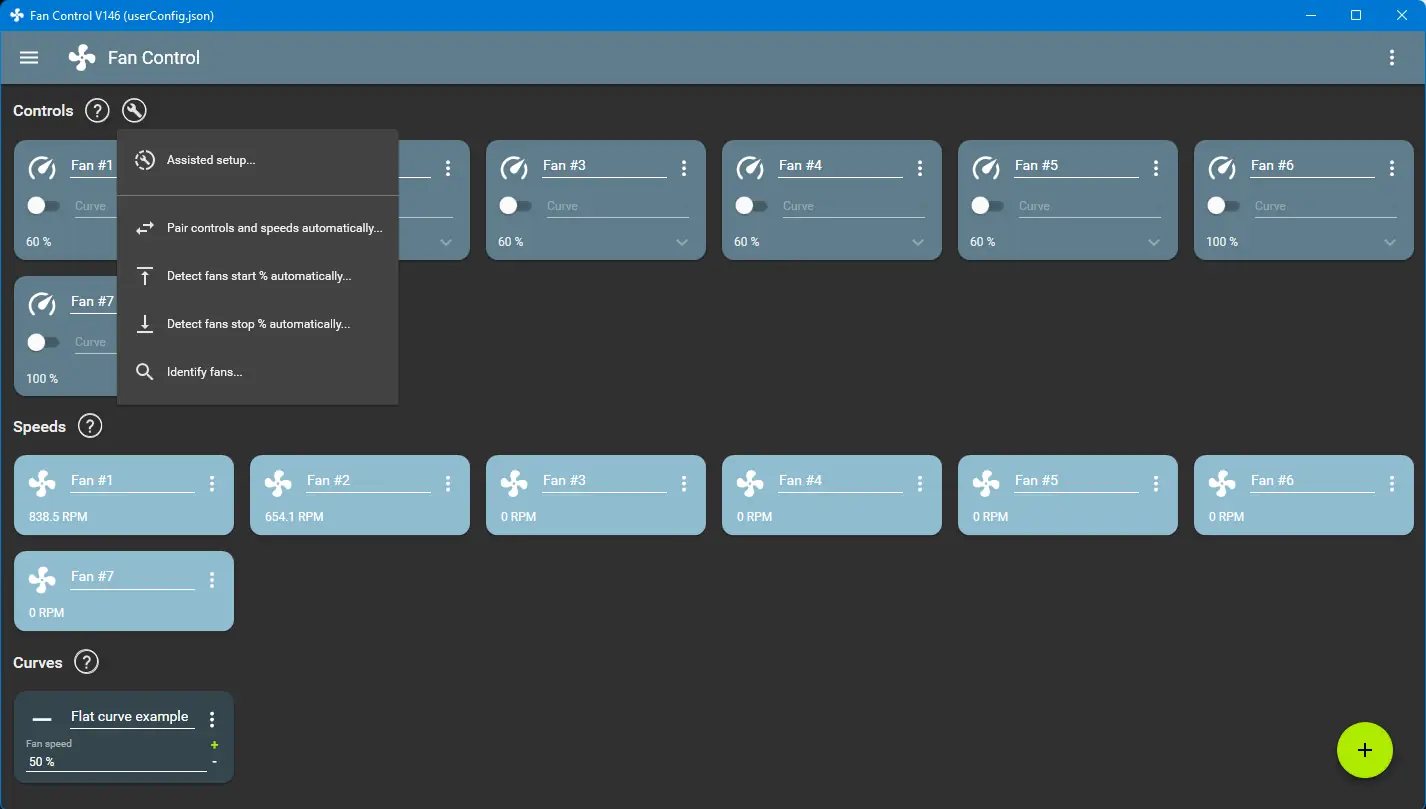Open the Curve dropdown on Fan #4 control

(853, 206)
